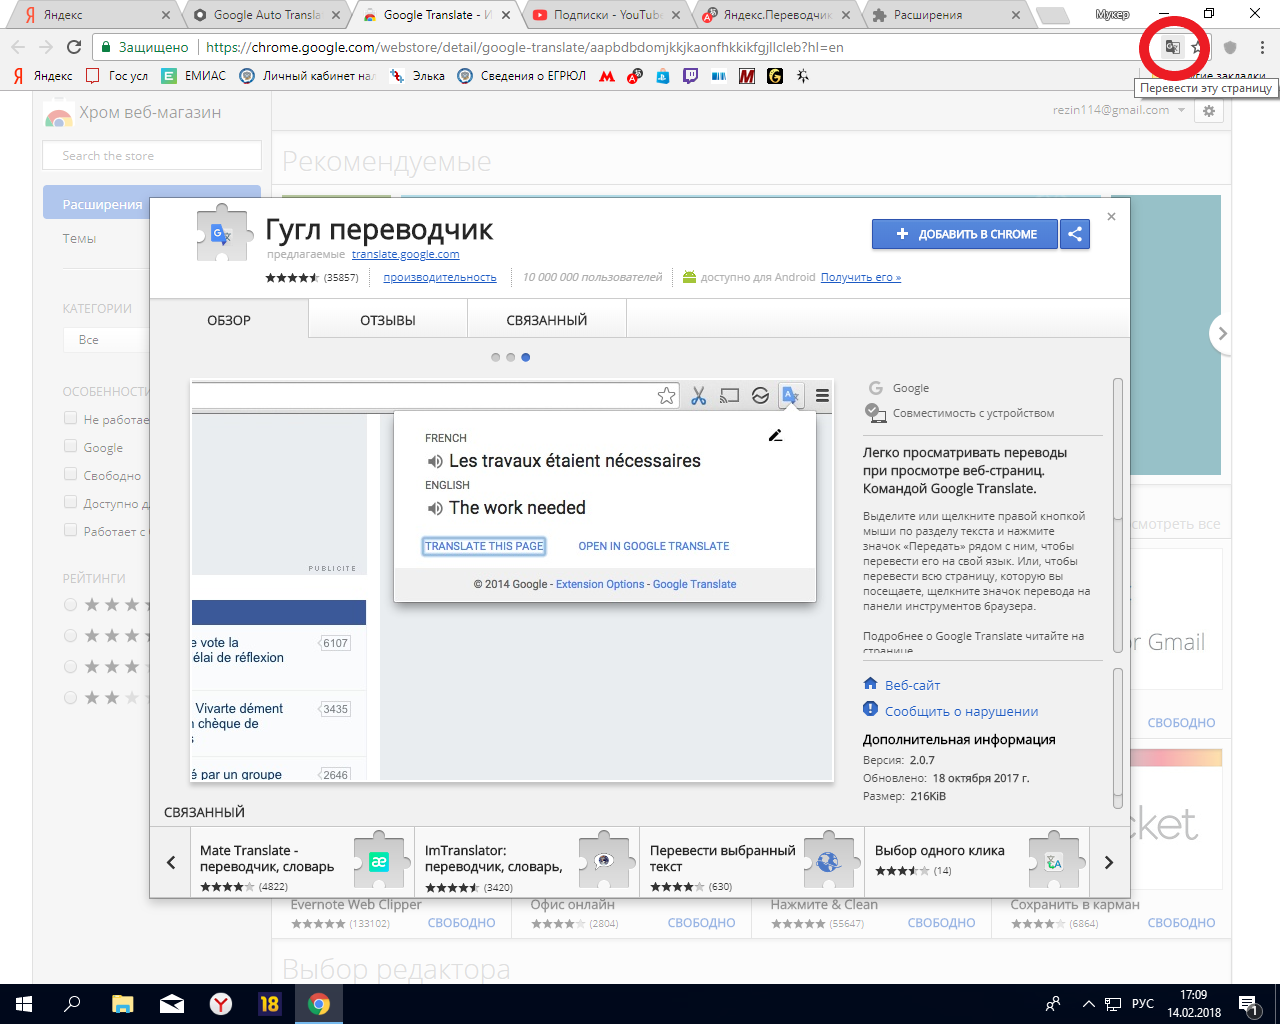Open File Explorer from the taskbar

[x=122, y=1004]
